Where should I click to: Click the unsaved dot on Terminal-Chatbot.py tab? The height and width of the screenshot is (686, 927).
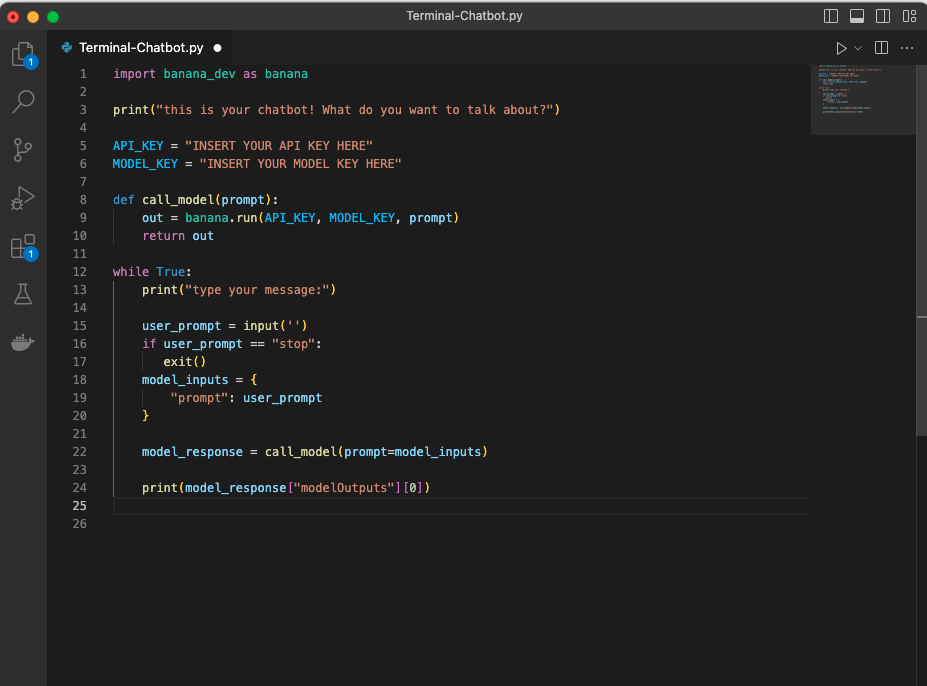pyautogui.click(x=217, y=48)
